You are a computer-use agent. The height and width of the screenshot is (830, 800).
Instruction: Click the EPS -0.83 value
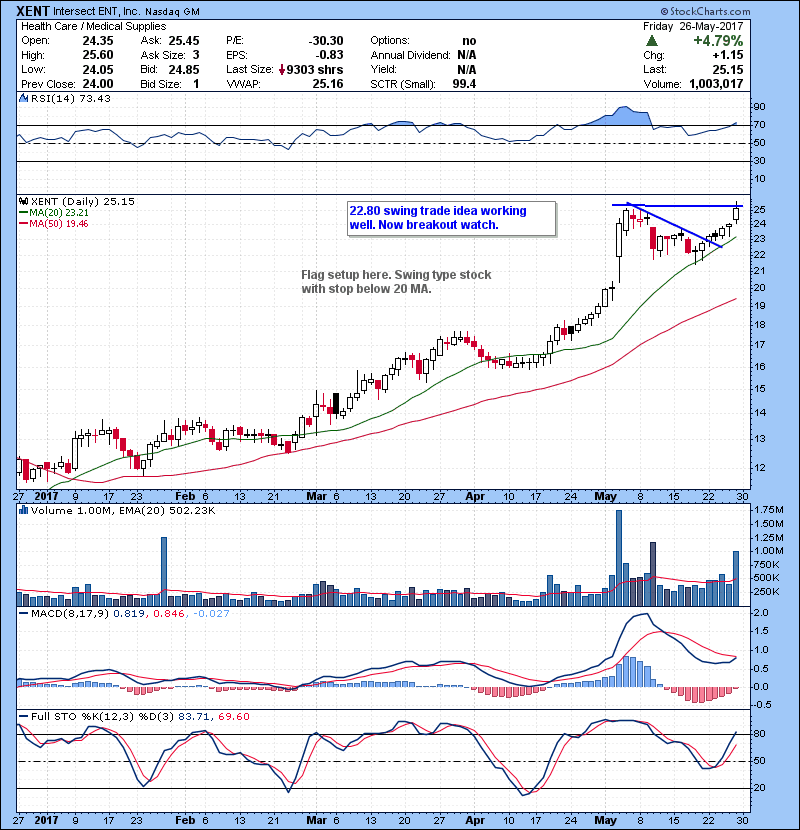tap(329, 55)
